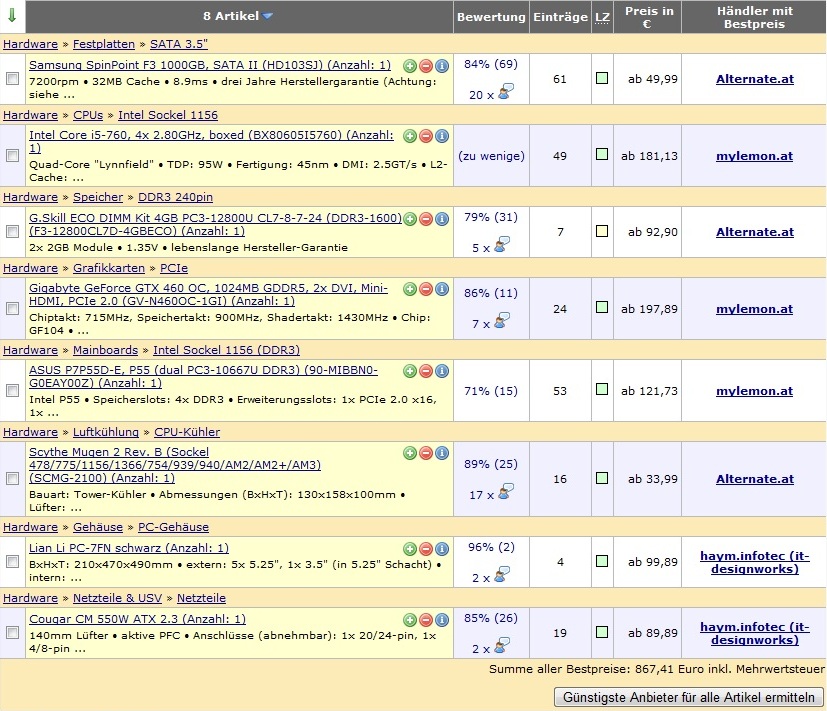This screenshot has width=827, height=711.
Task: Click plus icon for Intel Core i5-760
Action: point(410,136)
